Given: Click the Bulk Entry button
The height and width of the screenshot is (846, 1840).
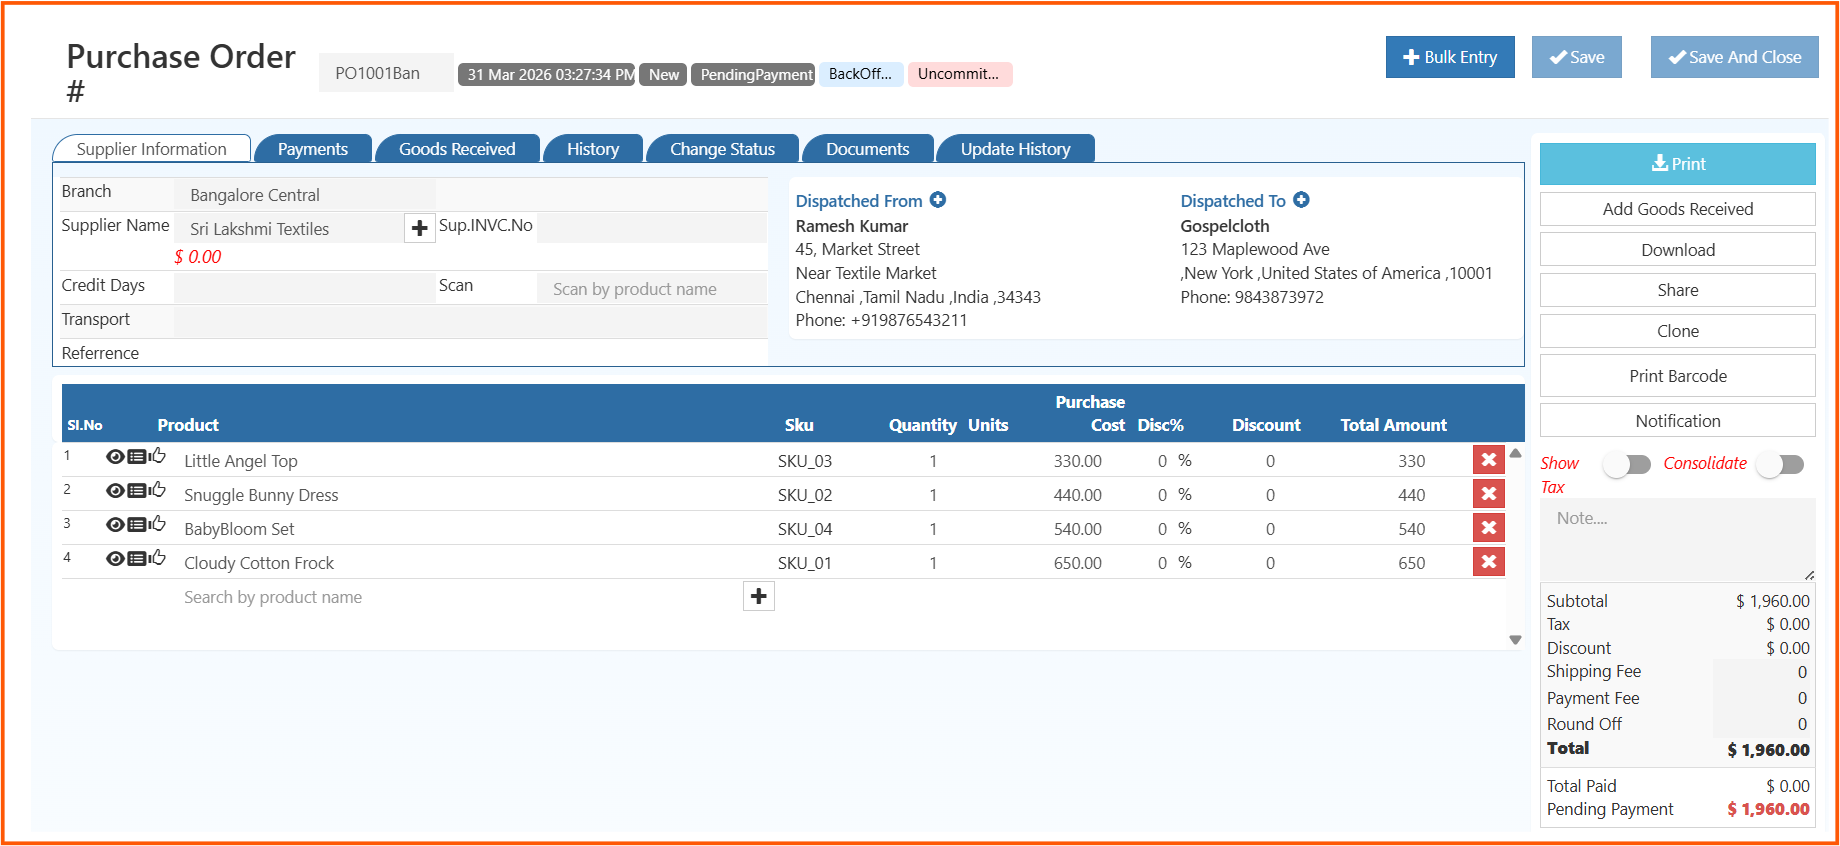Looking at the screenshot, I should pos(1450,57).
